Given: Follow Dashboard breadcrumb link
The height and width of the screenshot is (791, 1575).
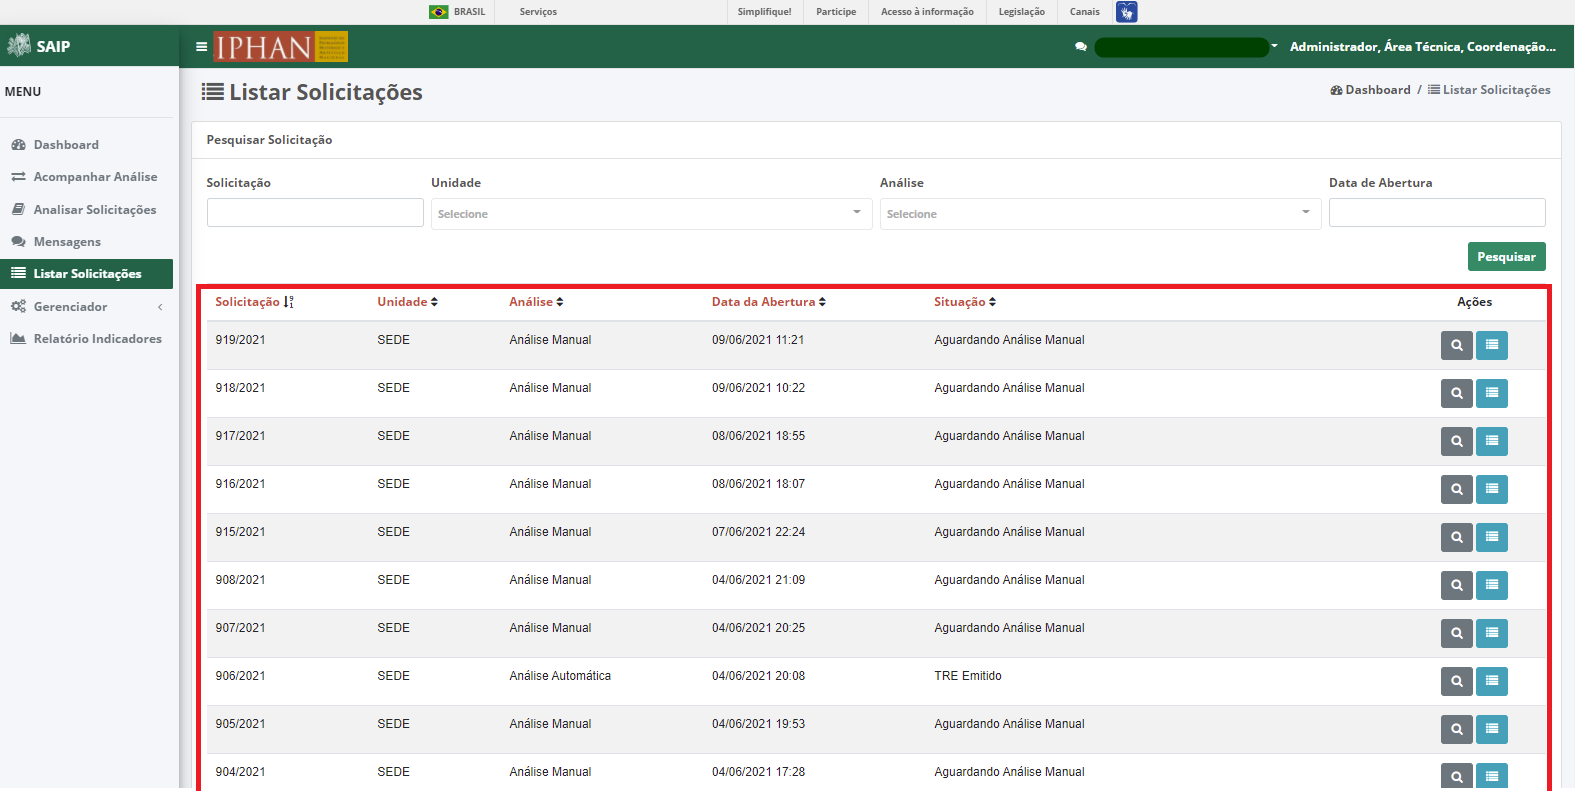Looking at the screenshot, I should [1370, 90].
